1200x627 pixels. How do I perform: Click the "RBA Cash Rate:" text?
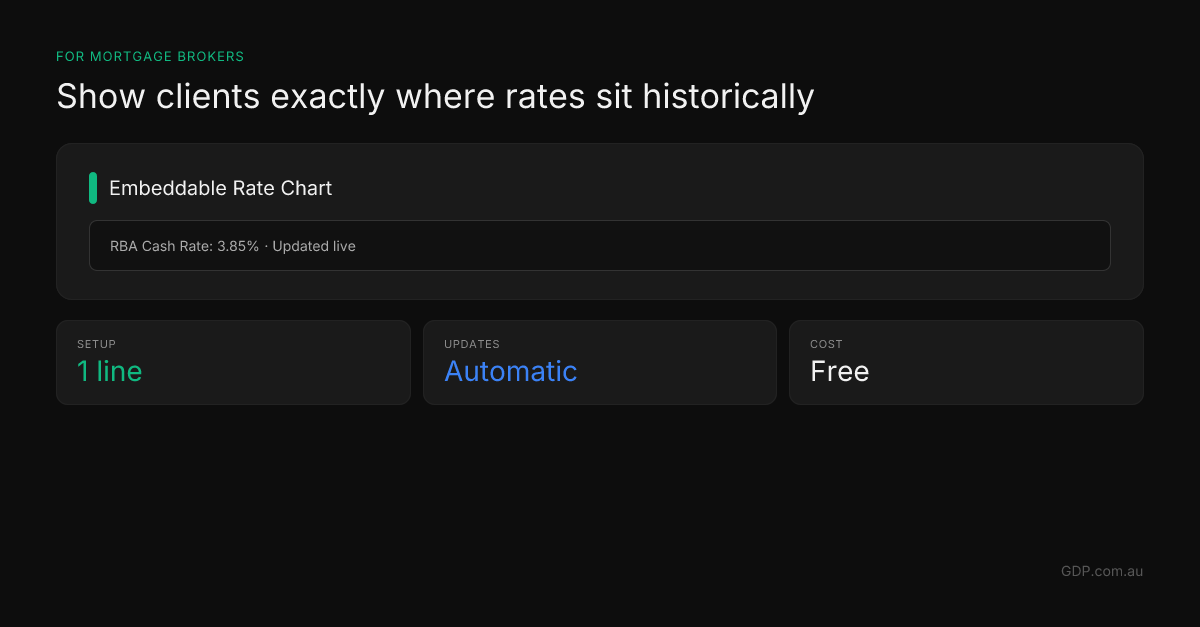pos(161,246)
